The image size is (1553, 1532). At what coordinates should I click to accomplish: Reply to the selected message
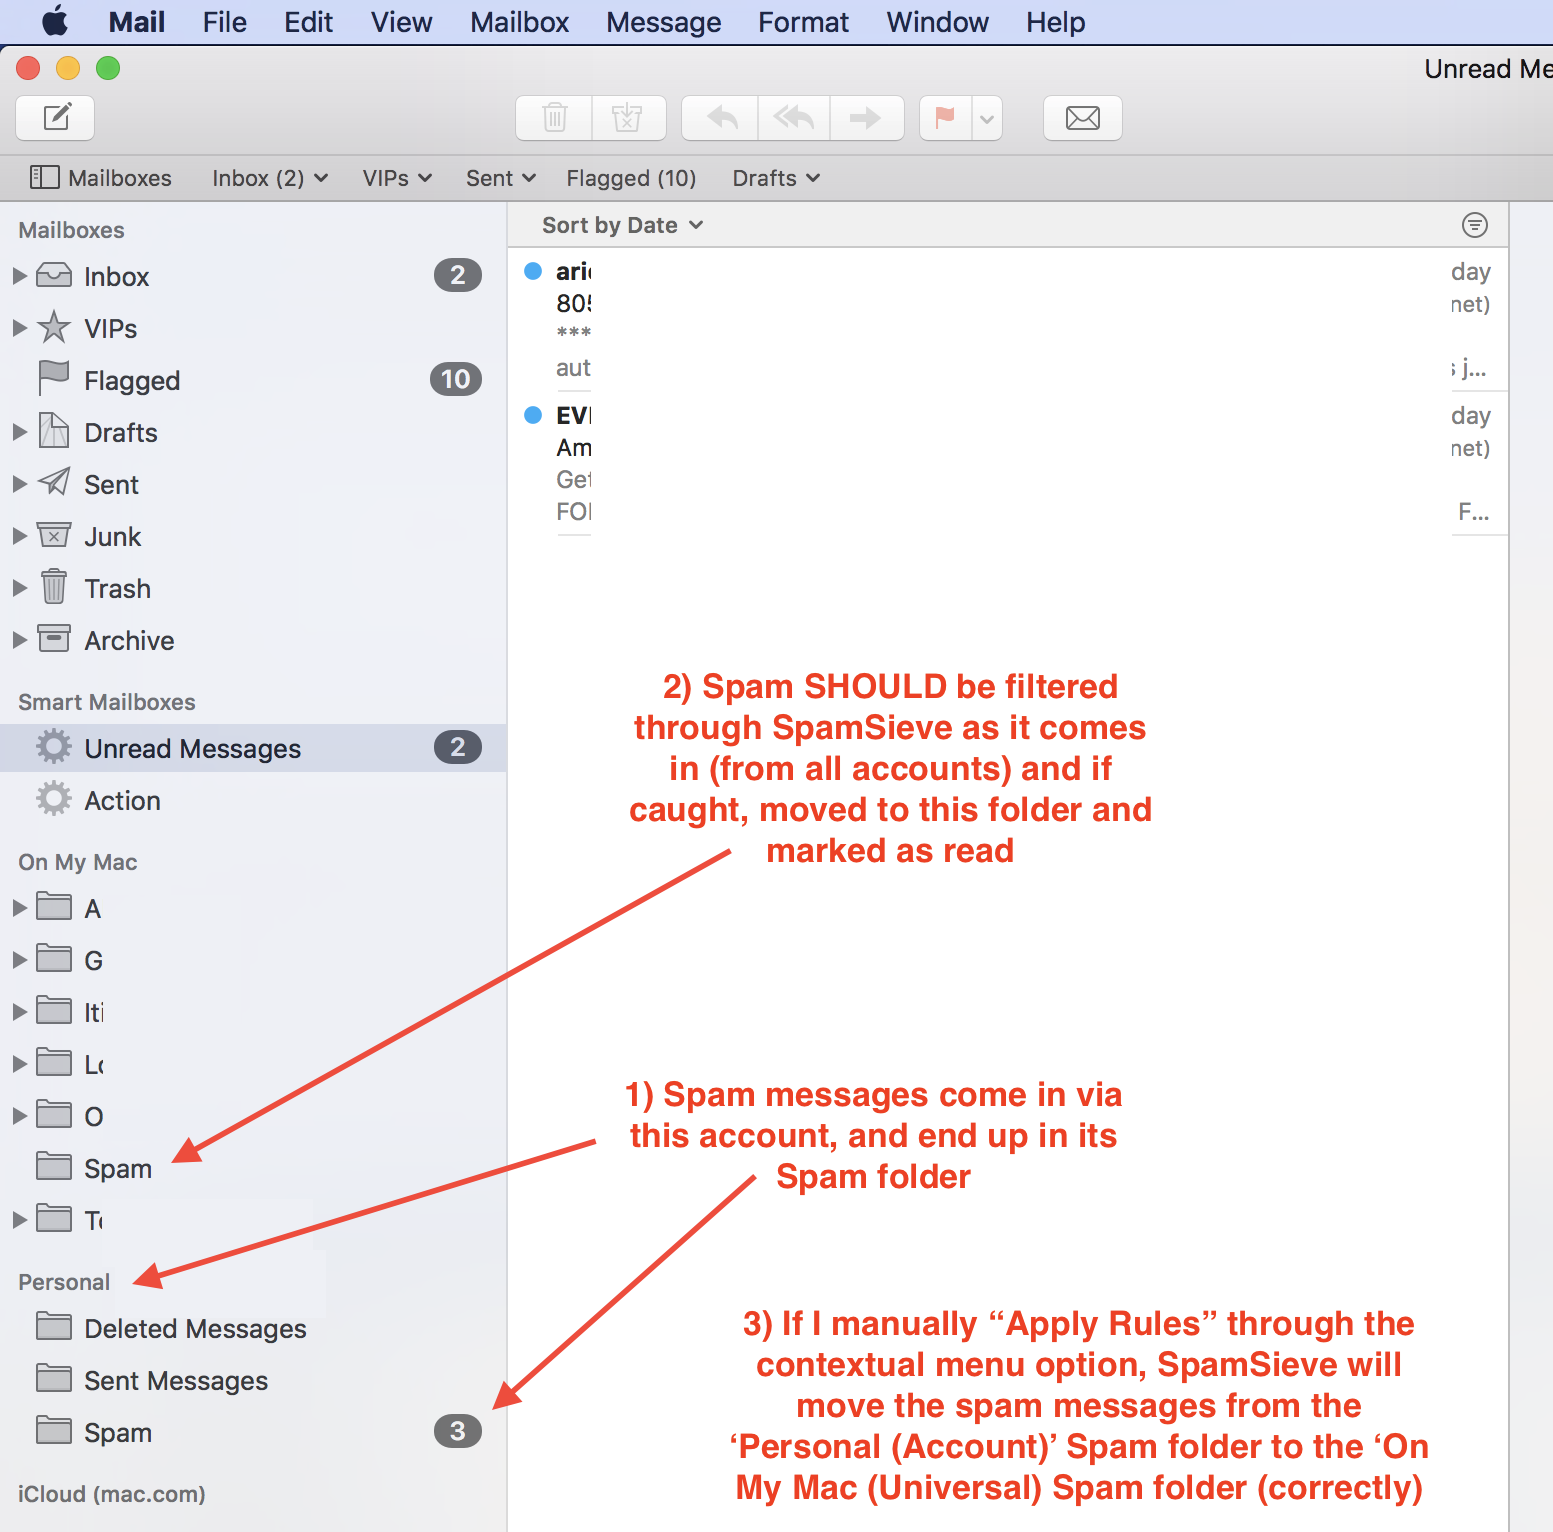click(x=720, y=118)
